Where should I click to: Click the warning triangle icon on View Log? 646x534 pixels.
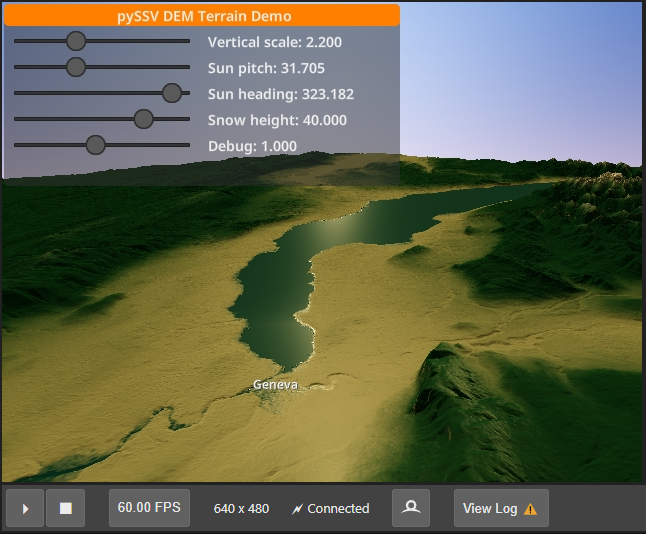530,509
